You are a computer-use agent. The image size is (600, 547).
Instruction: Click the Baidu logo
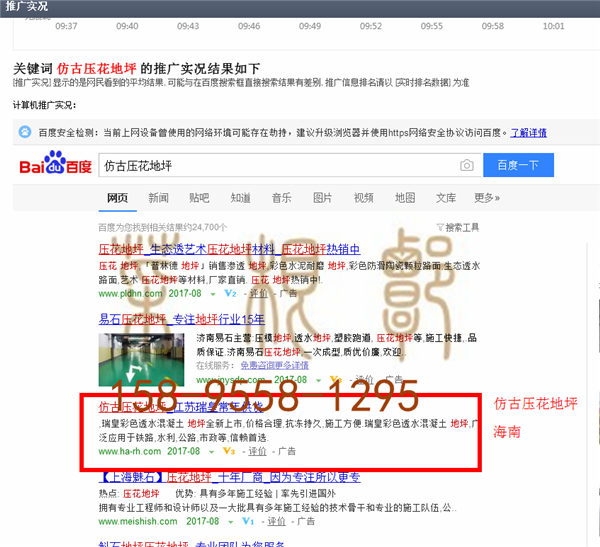pyautogui.click(x=55, y=163)
